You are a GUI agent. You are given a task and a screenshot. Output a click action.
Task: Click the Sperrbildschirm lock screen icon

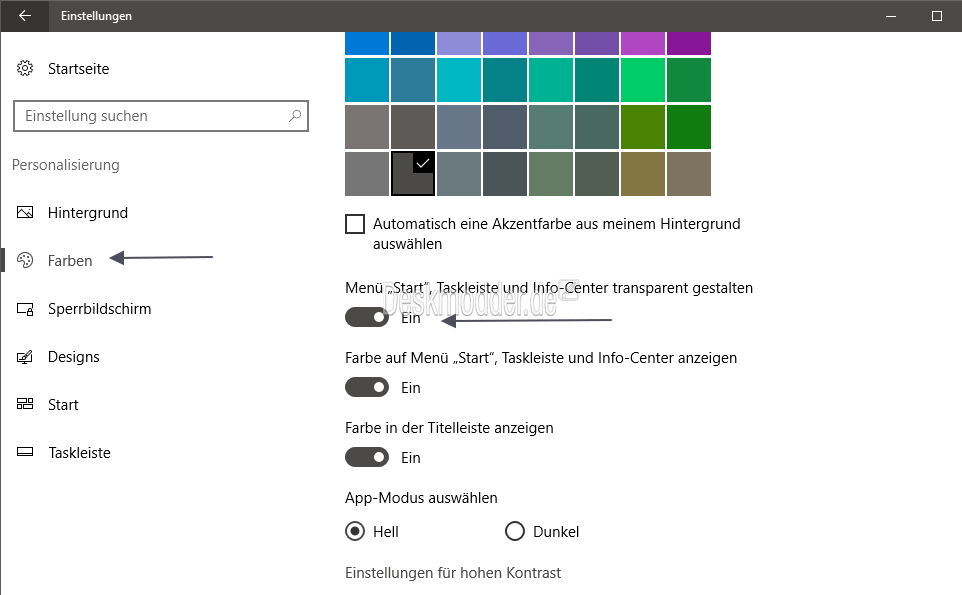[x=25, y=309]
